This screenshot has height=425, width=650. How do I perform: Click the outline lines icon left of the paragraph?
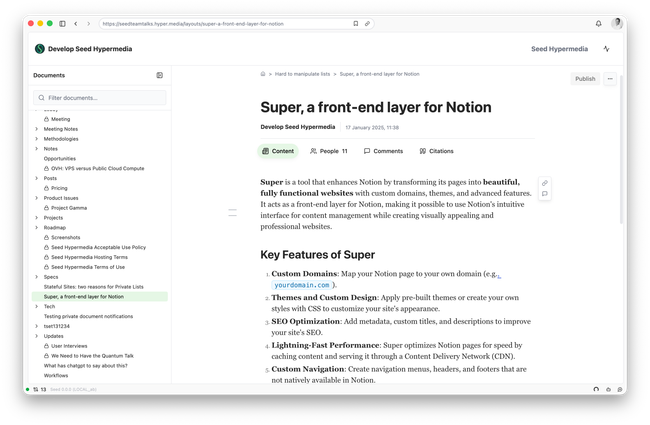(x=233, y=213)
